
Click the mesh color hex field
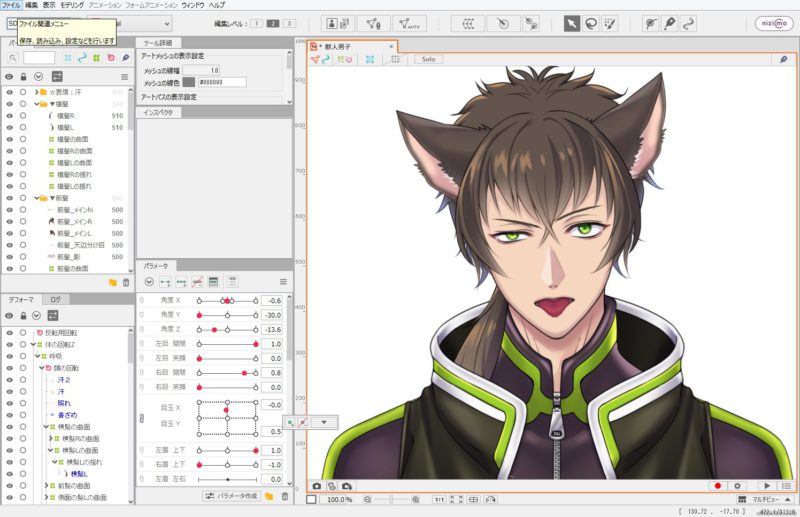(222, 82)
